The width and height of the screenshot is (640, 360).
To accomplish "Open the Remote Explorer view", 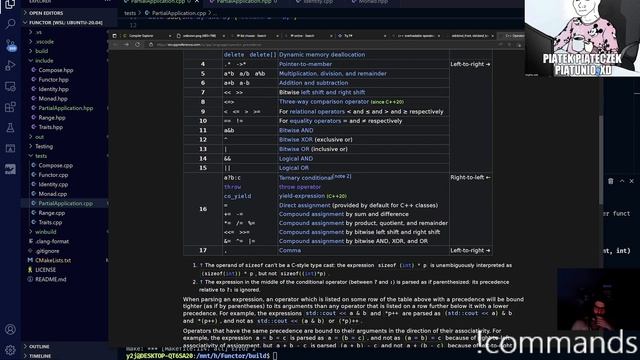I will point(10,86).
